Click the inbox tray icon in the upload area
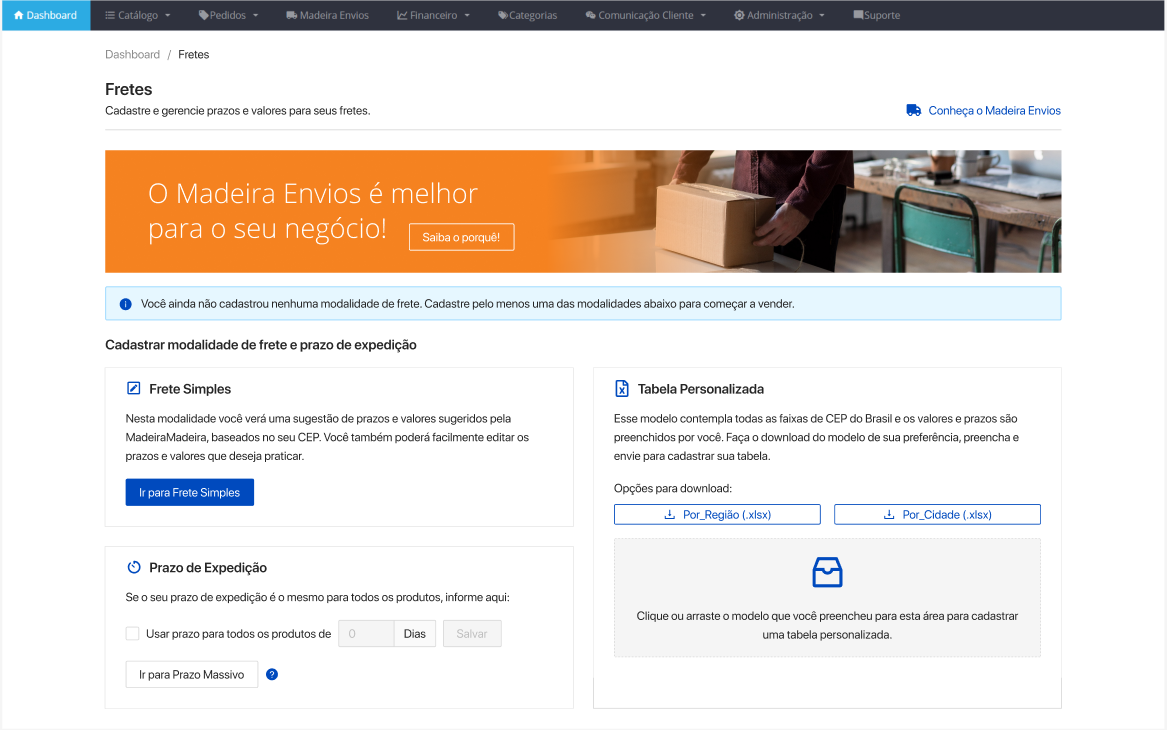Image resolution: width=1167 pixels, height=730 pixels. 827,571
